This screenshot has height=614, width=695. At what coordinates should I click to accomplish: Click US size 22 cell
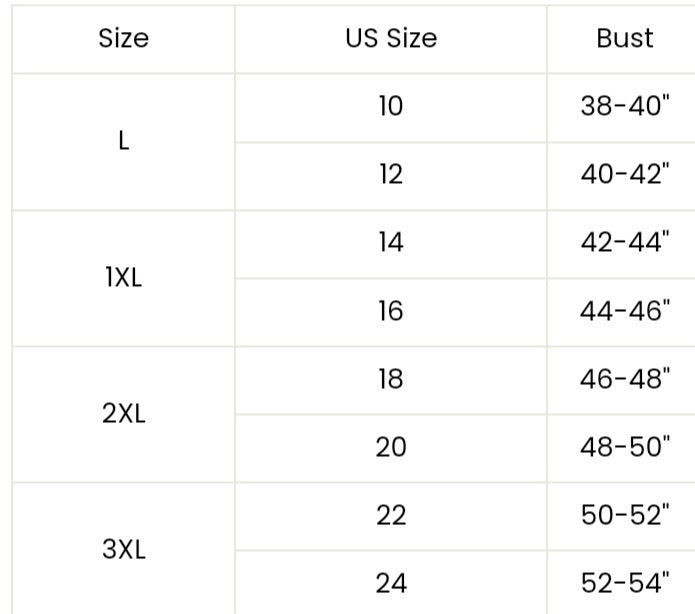pos(391,515)
